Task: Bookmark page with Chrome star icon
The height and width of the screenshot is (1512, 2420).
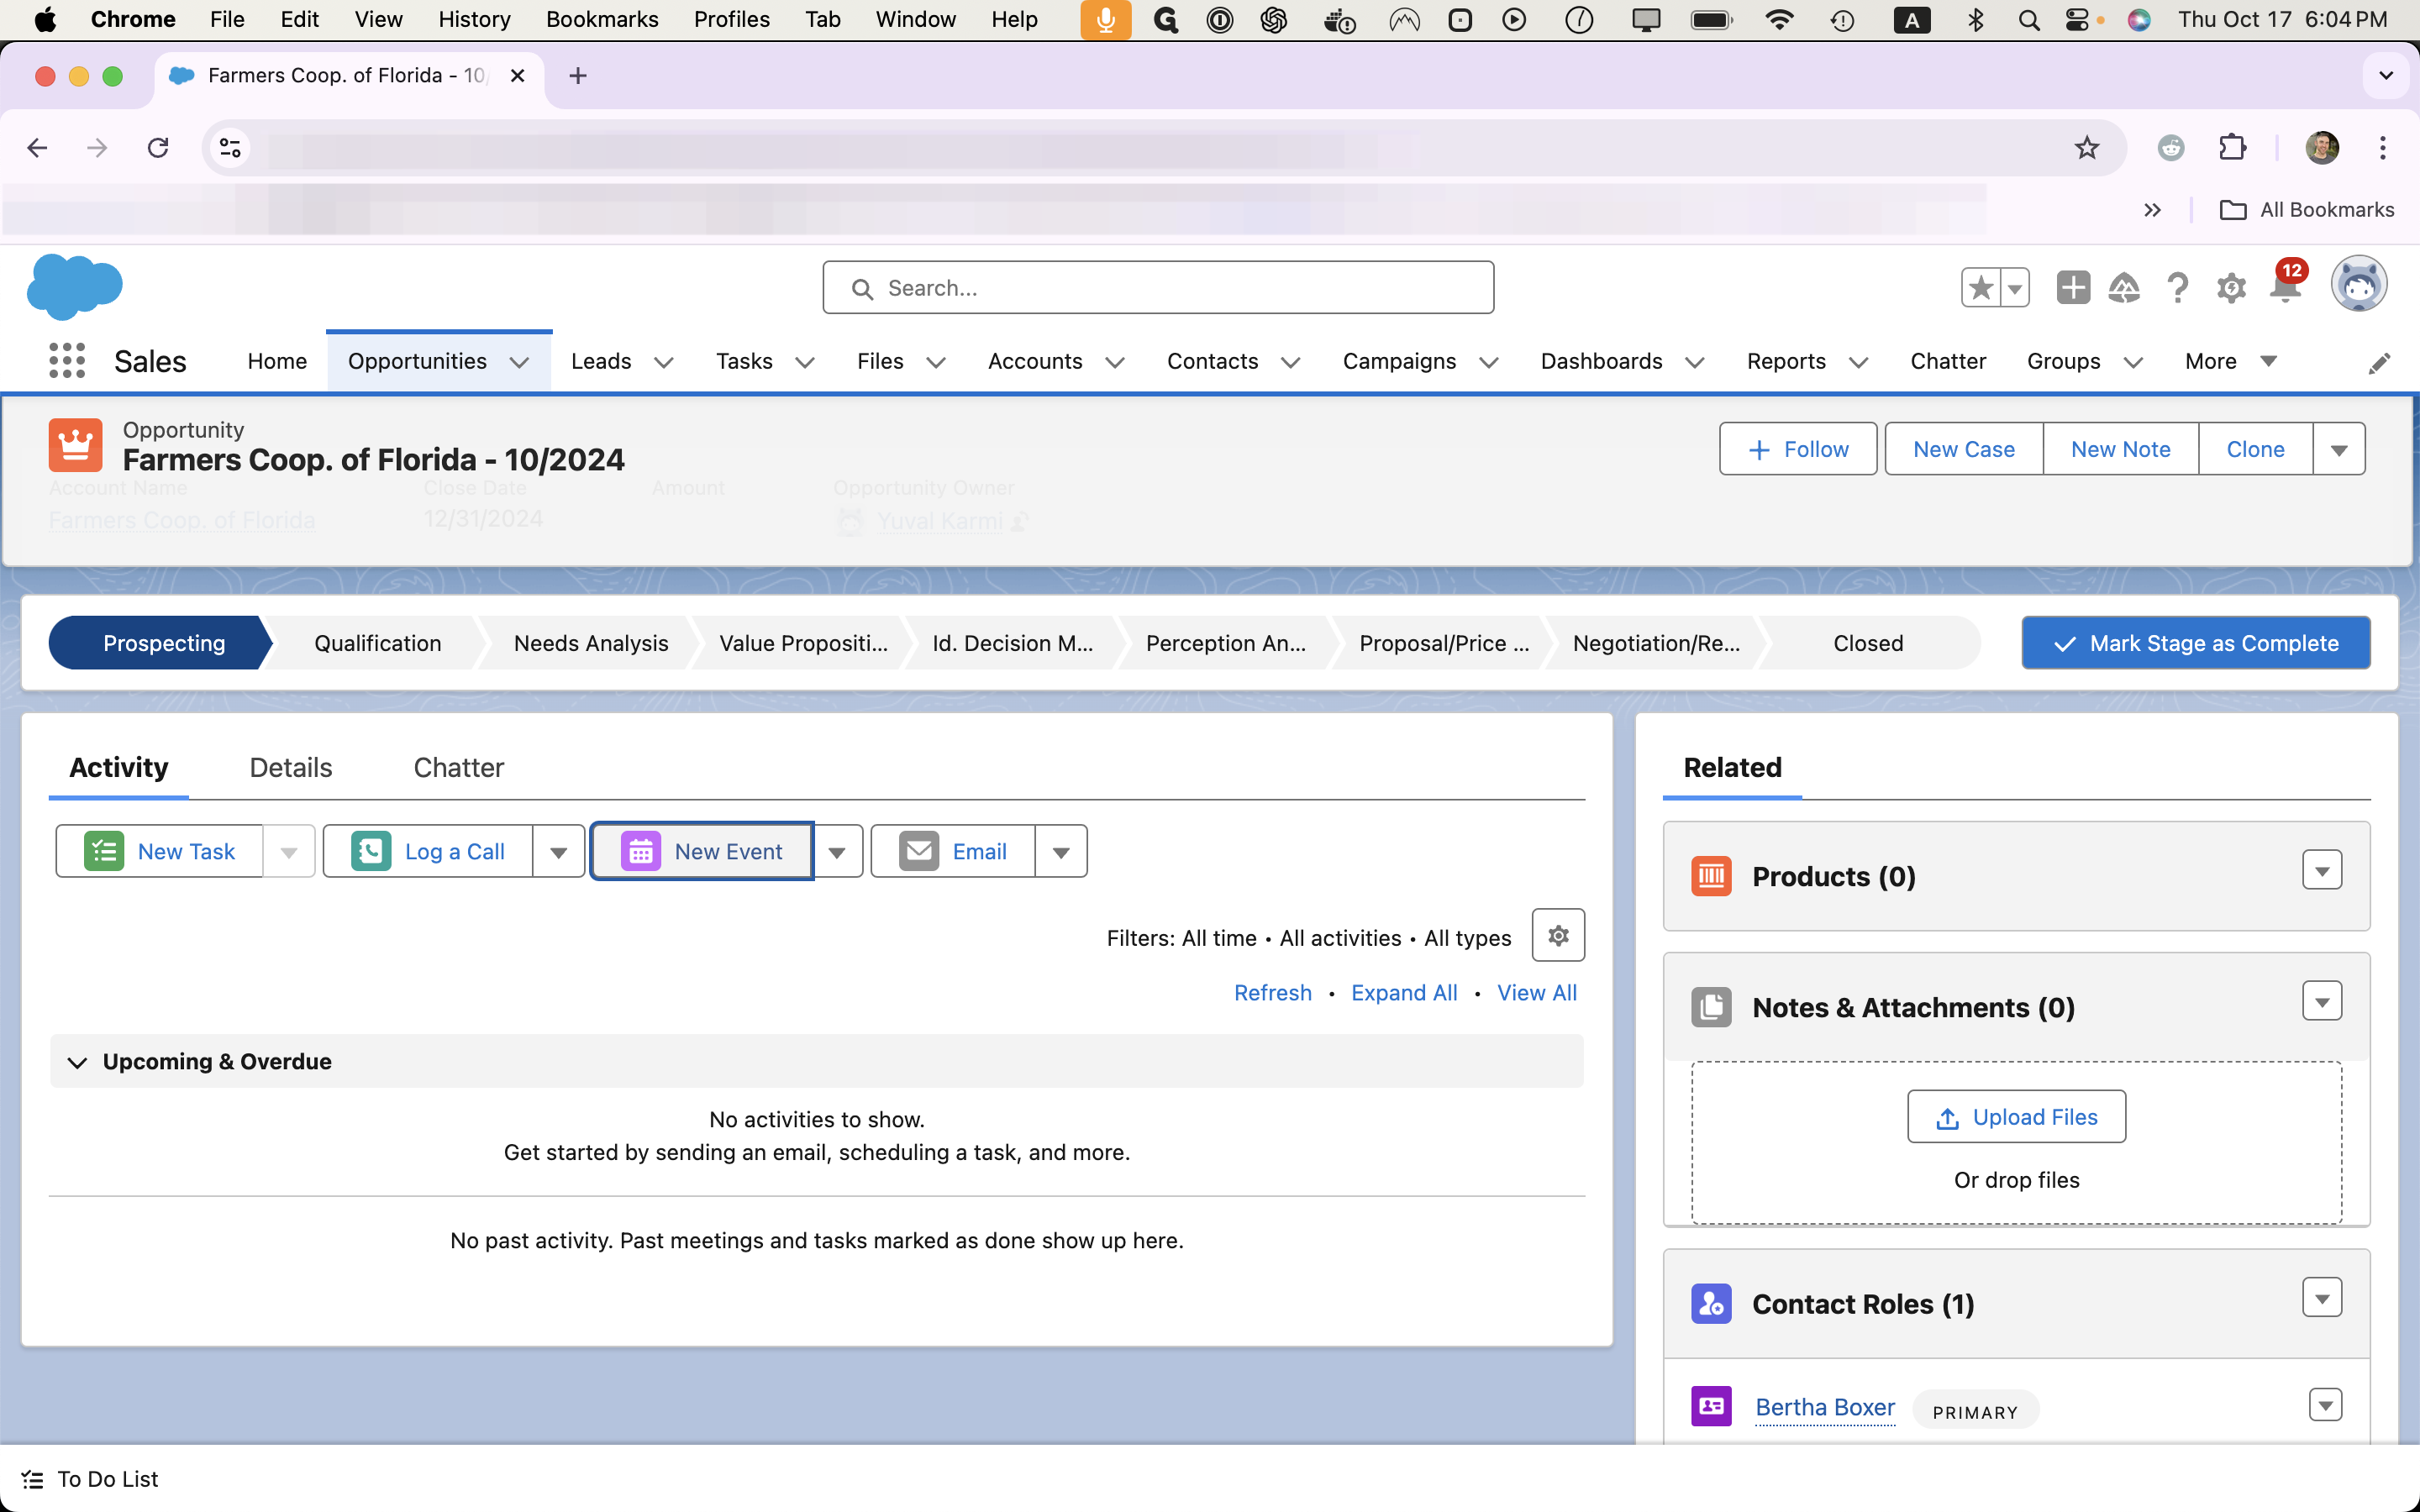Action: 2086,148
